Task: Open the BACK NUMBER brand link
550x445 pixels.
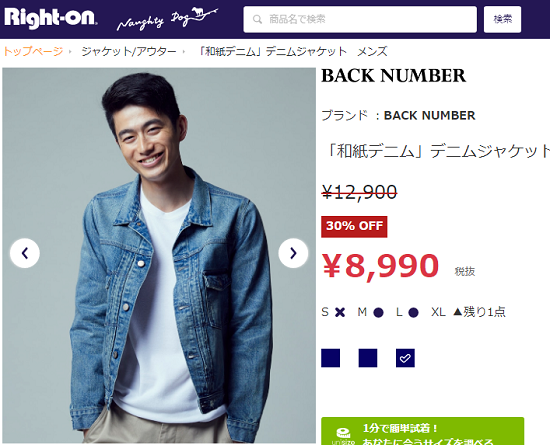Action: [429, 115]
